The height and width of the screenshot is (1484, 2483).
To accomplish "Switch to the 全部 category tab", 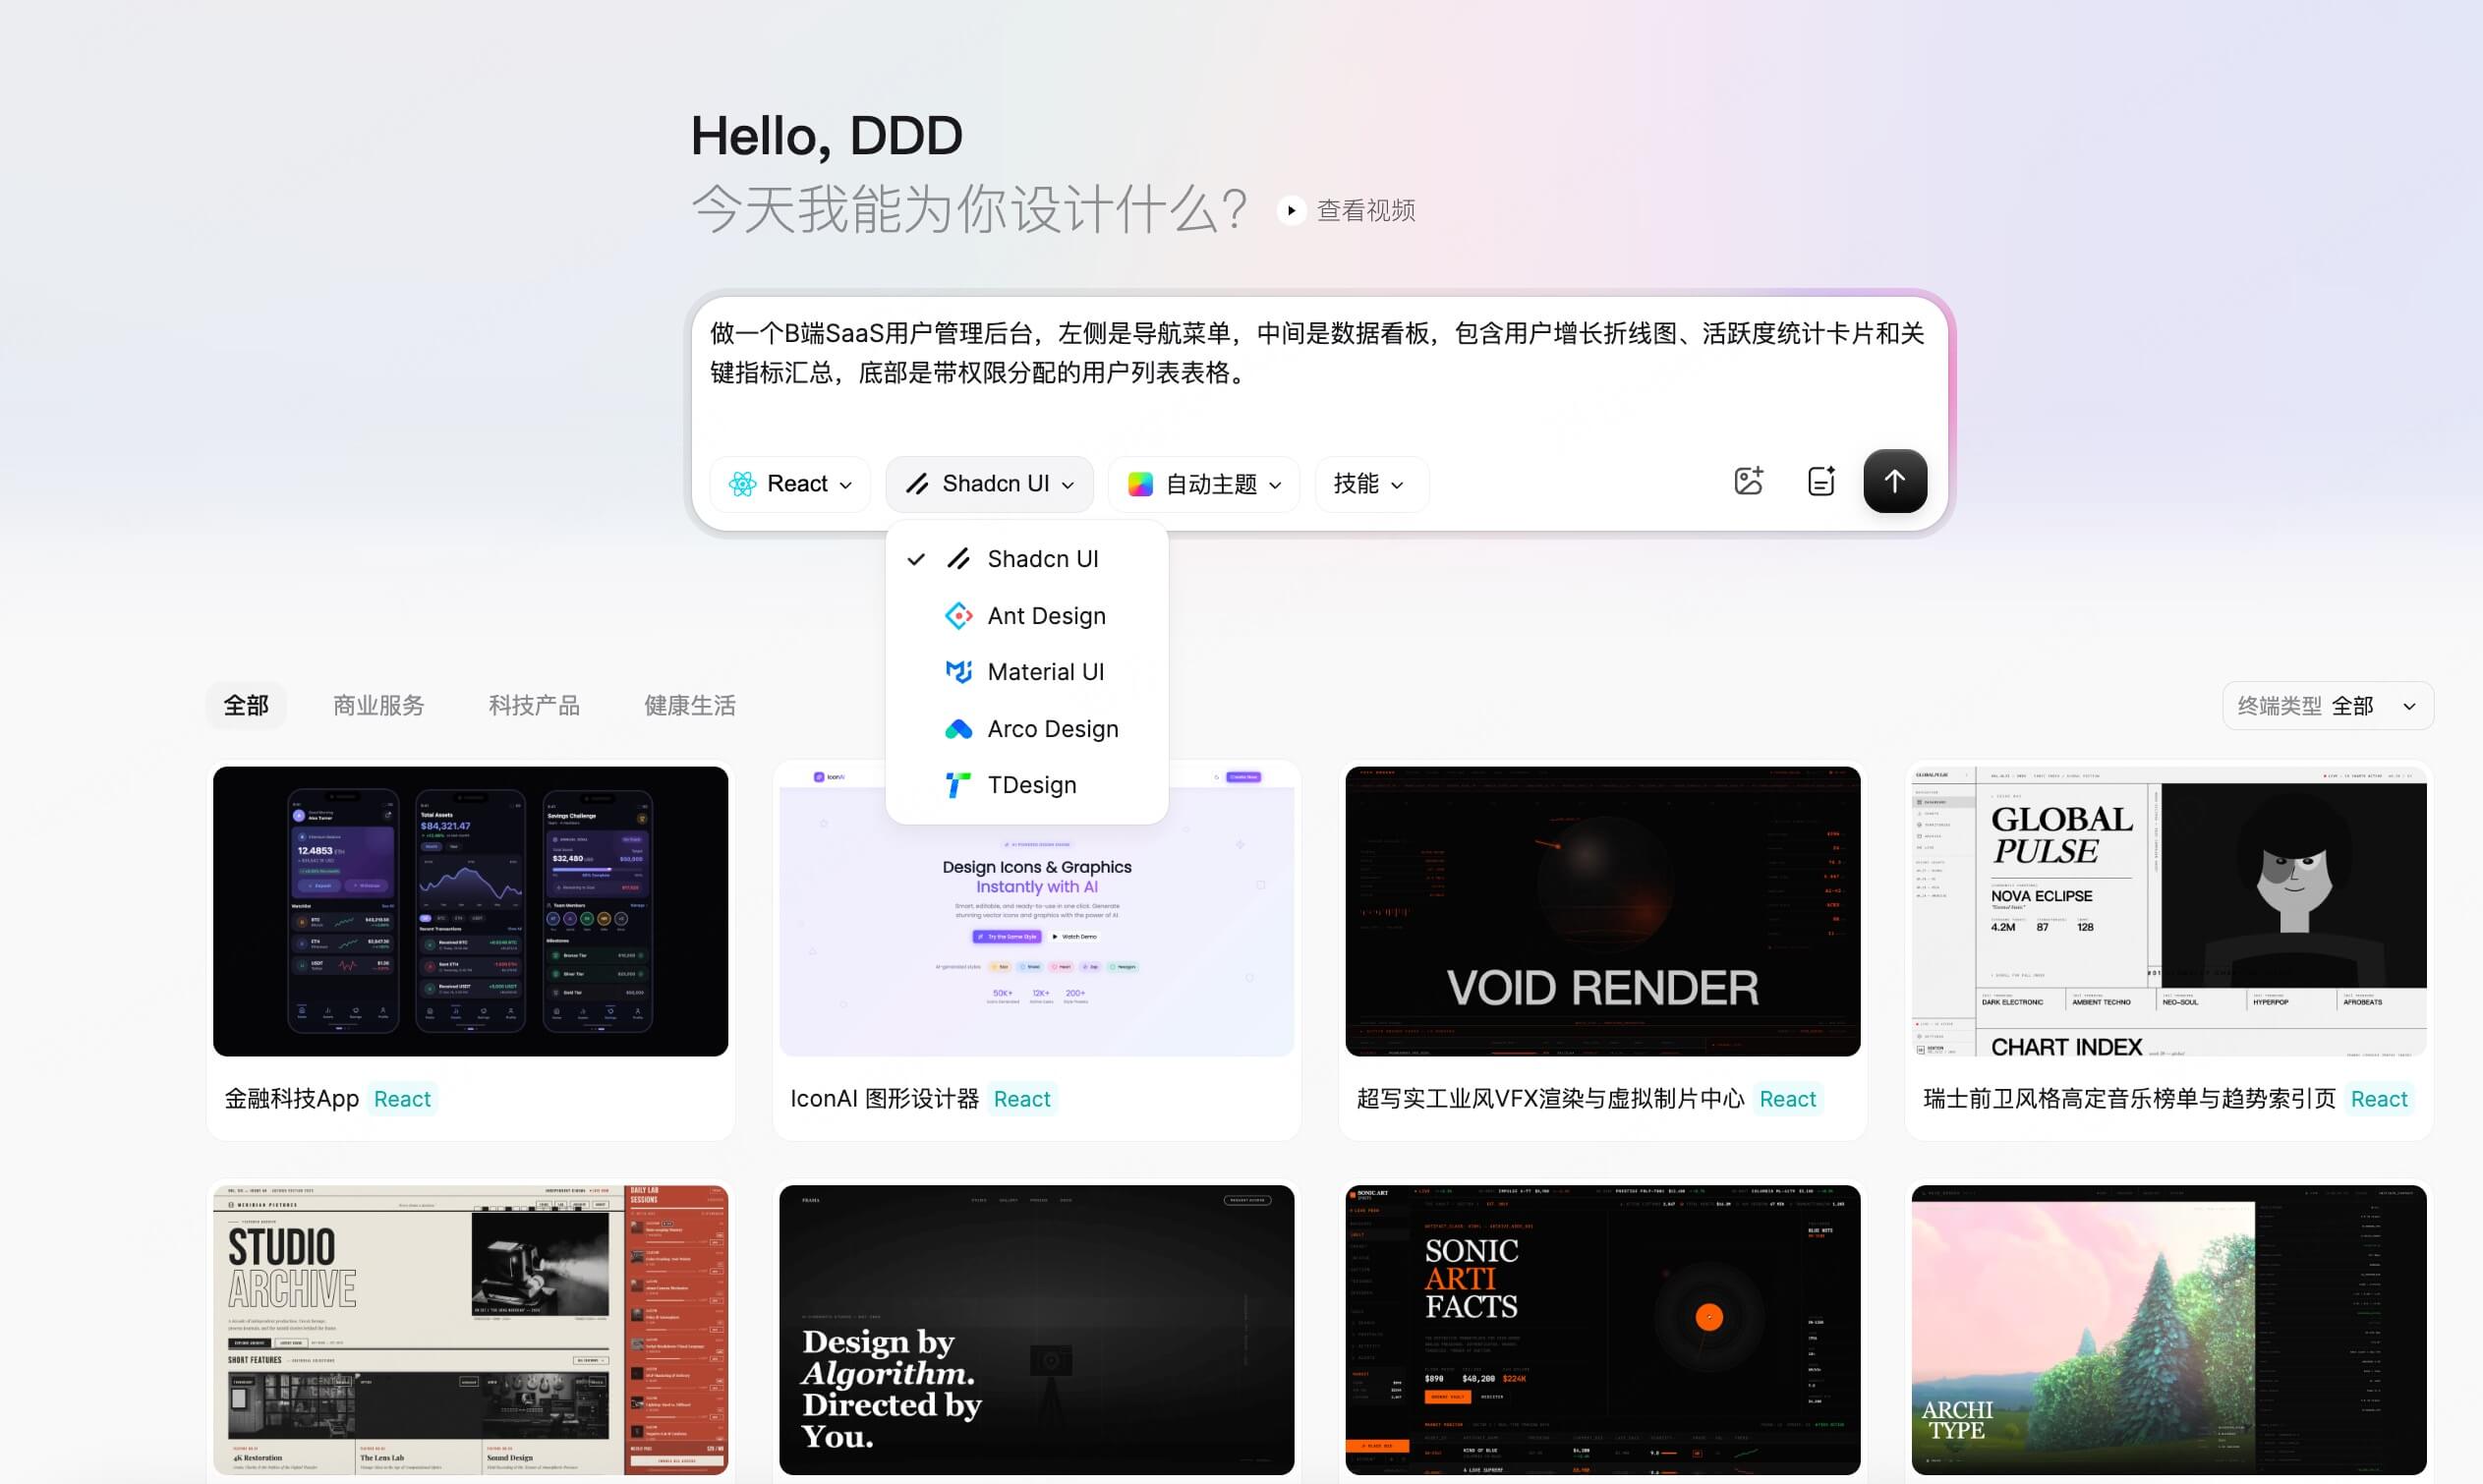I will click(x=246, y=706).
